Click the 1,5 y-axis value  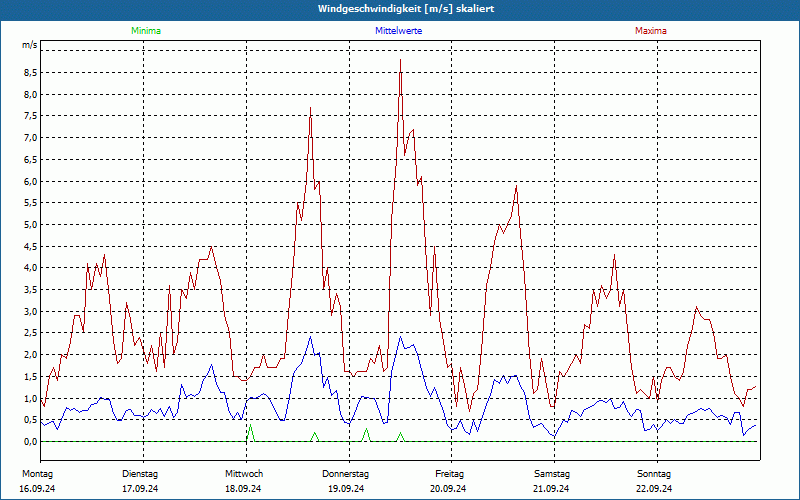tap(30, 376)
